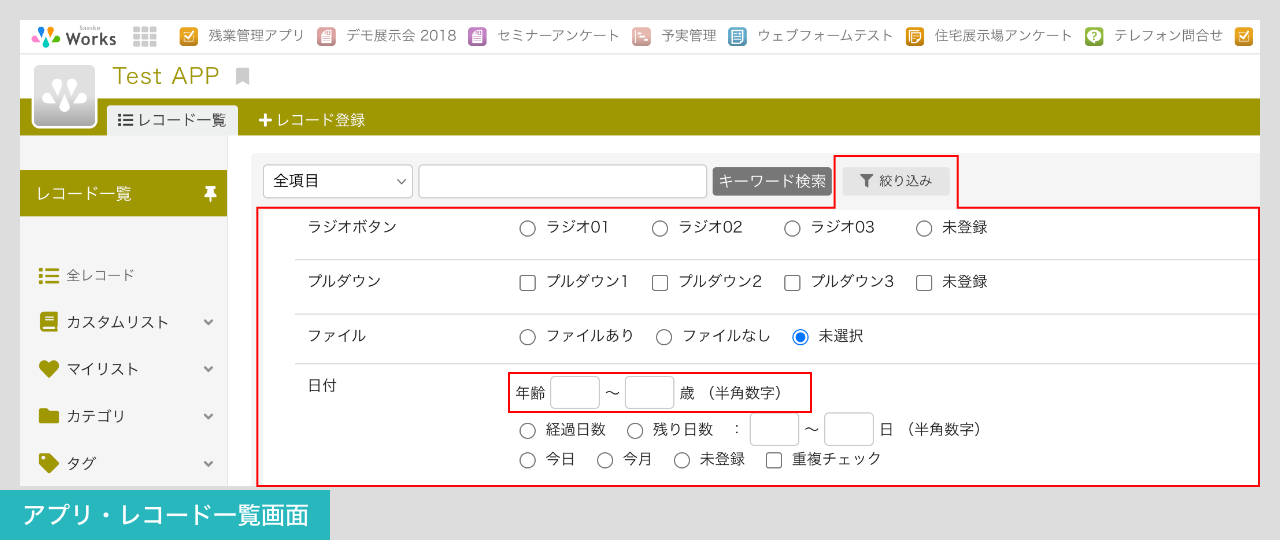Screen dimensions: 1280x540
Task: Click the カテゴリ folder icon
Action: 49,416
